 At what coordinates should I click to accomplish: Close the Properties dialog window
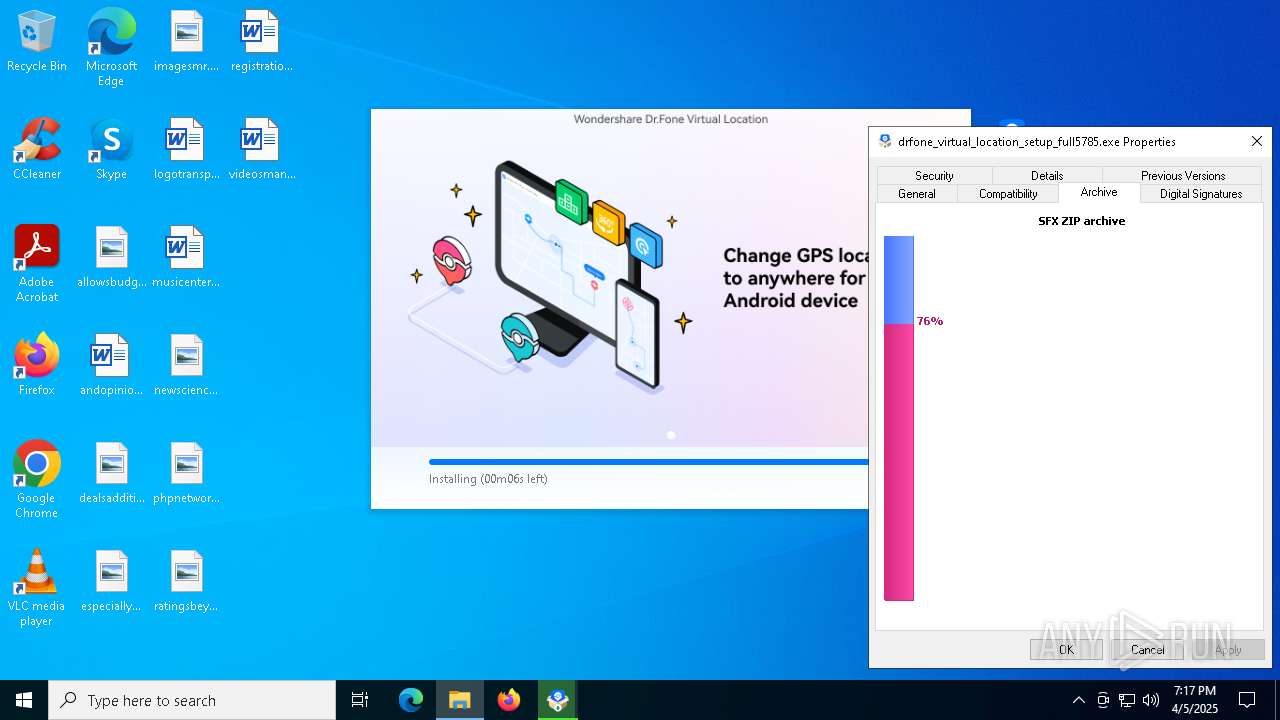pos(1257,142)
